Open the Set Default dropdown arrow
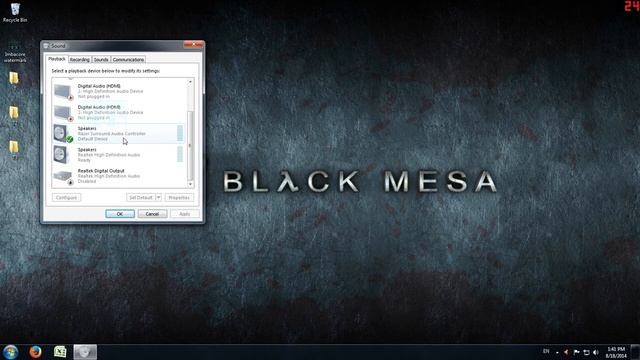The height and width of the screenshot is (360, 640). (x=158, y=198)
